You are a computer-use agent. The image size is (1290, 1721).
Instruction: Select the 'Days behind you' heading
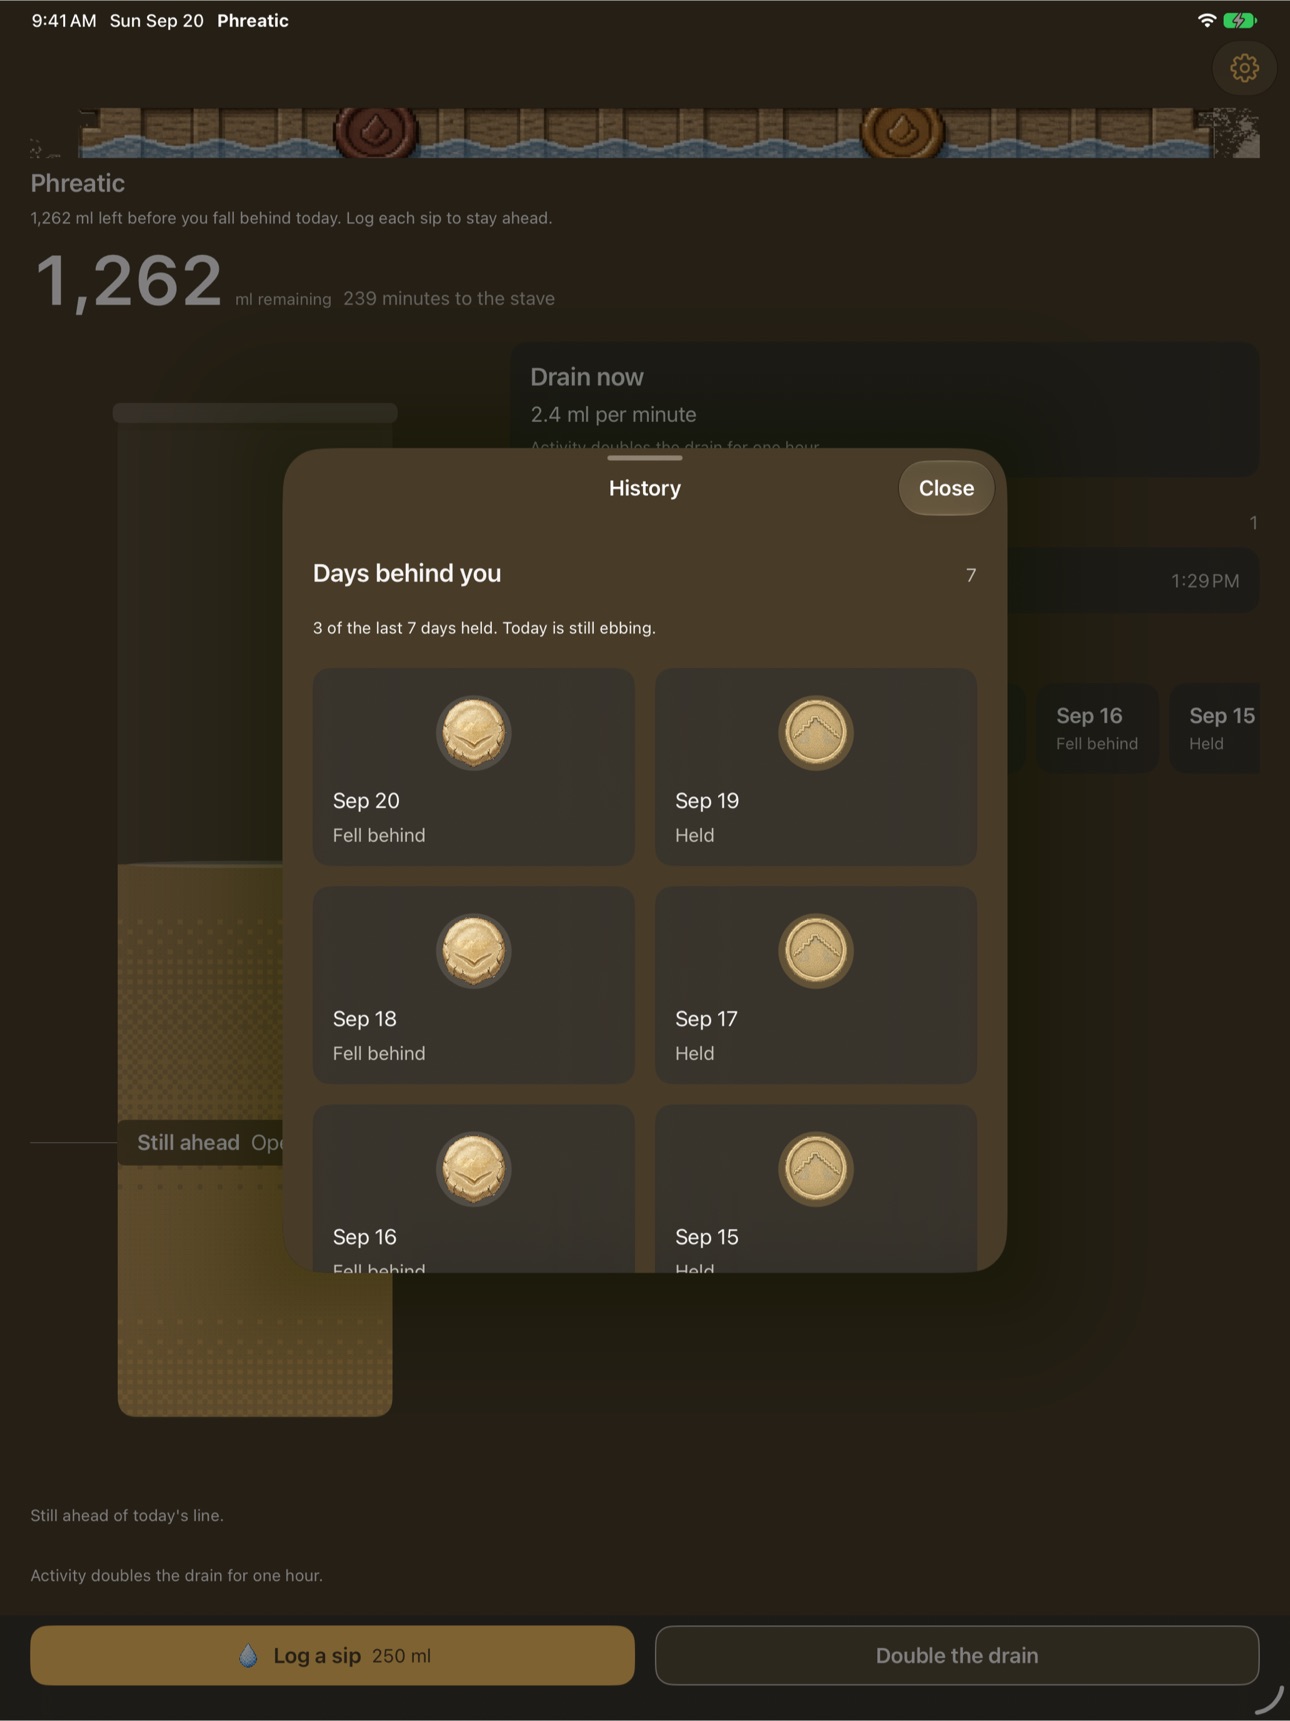pyautogui.click(x=407, y=574)
